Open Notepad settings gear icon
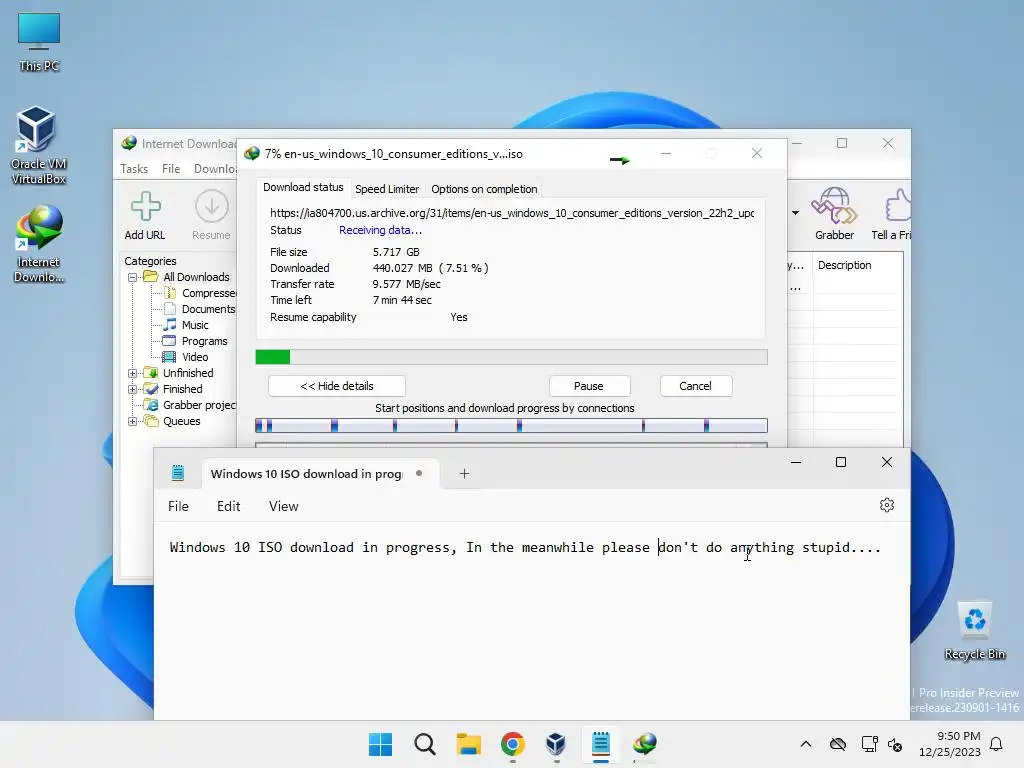This screenshot has width=1024, height=768. click(886, 505)
